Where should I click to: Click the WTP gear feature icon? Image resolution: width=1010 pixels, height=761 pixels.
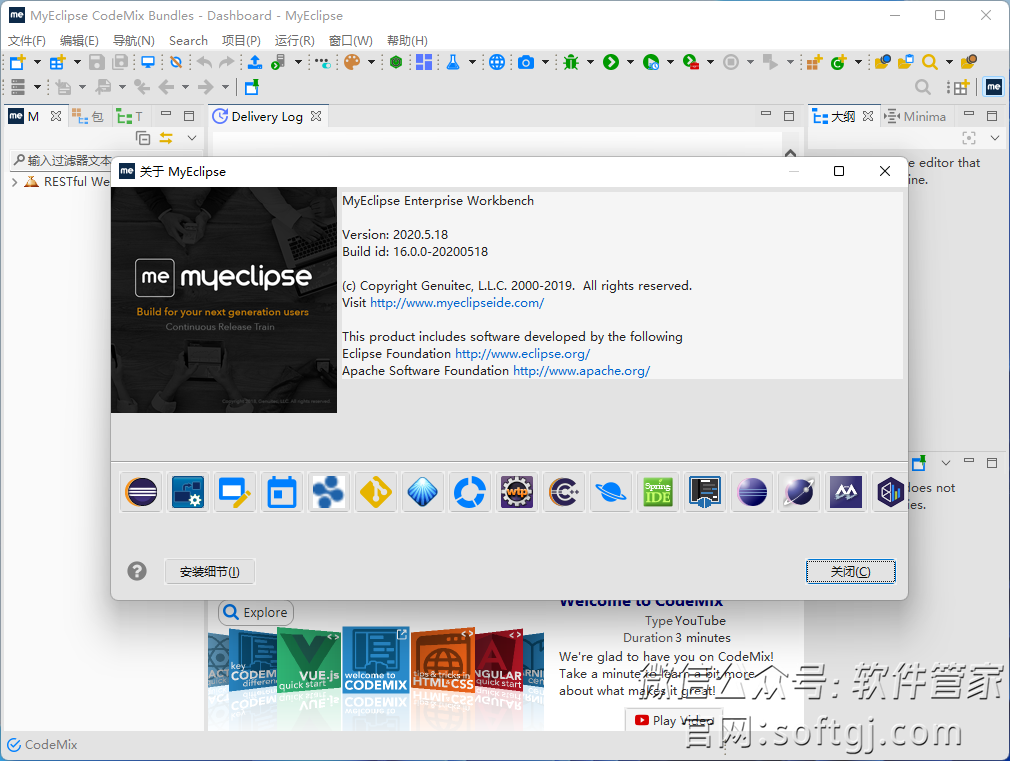516,492
